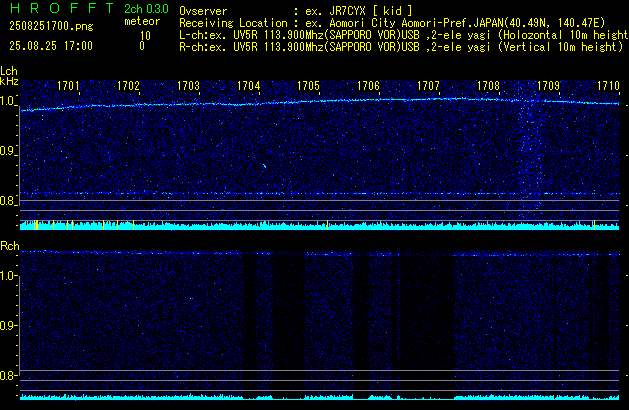Click the yellow spike in Lch level bar near 1710
This screenshot has height=410, width=629.
point(594,225)
